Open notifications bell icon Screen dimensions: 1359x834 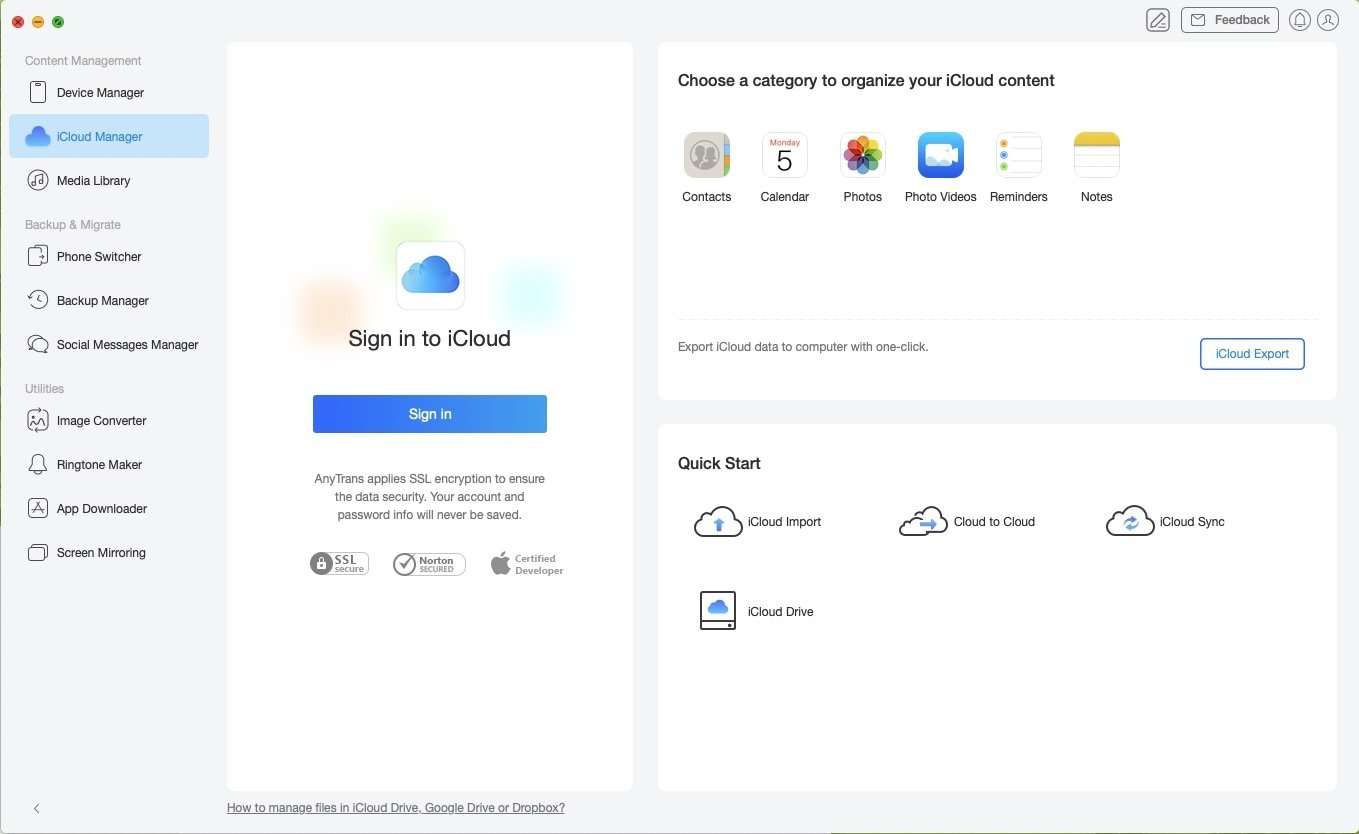1300,20
